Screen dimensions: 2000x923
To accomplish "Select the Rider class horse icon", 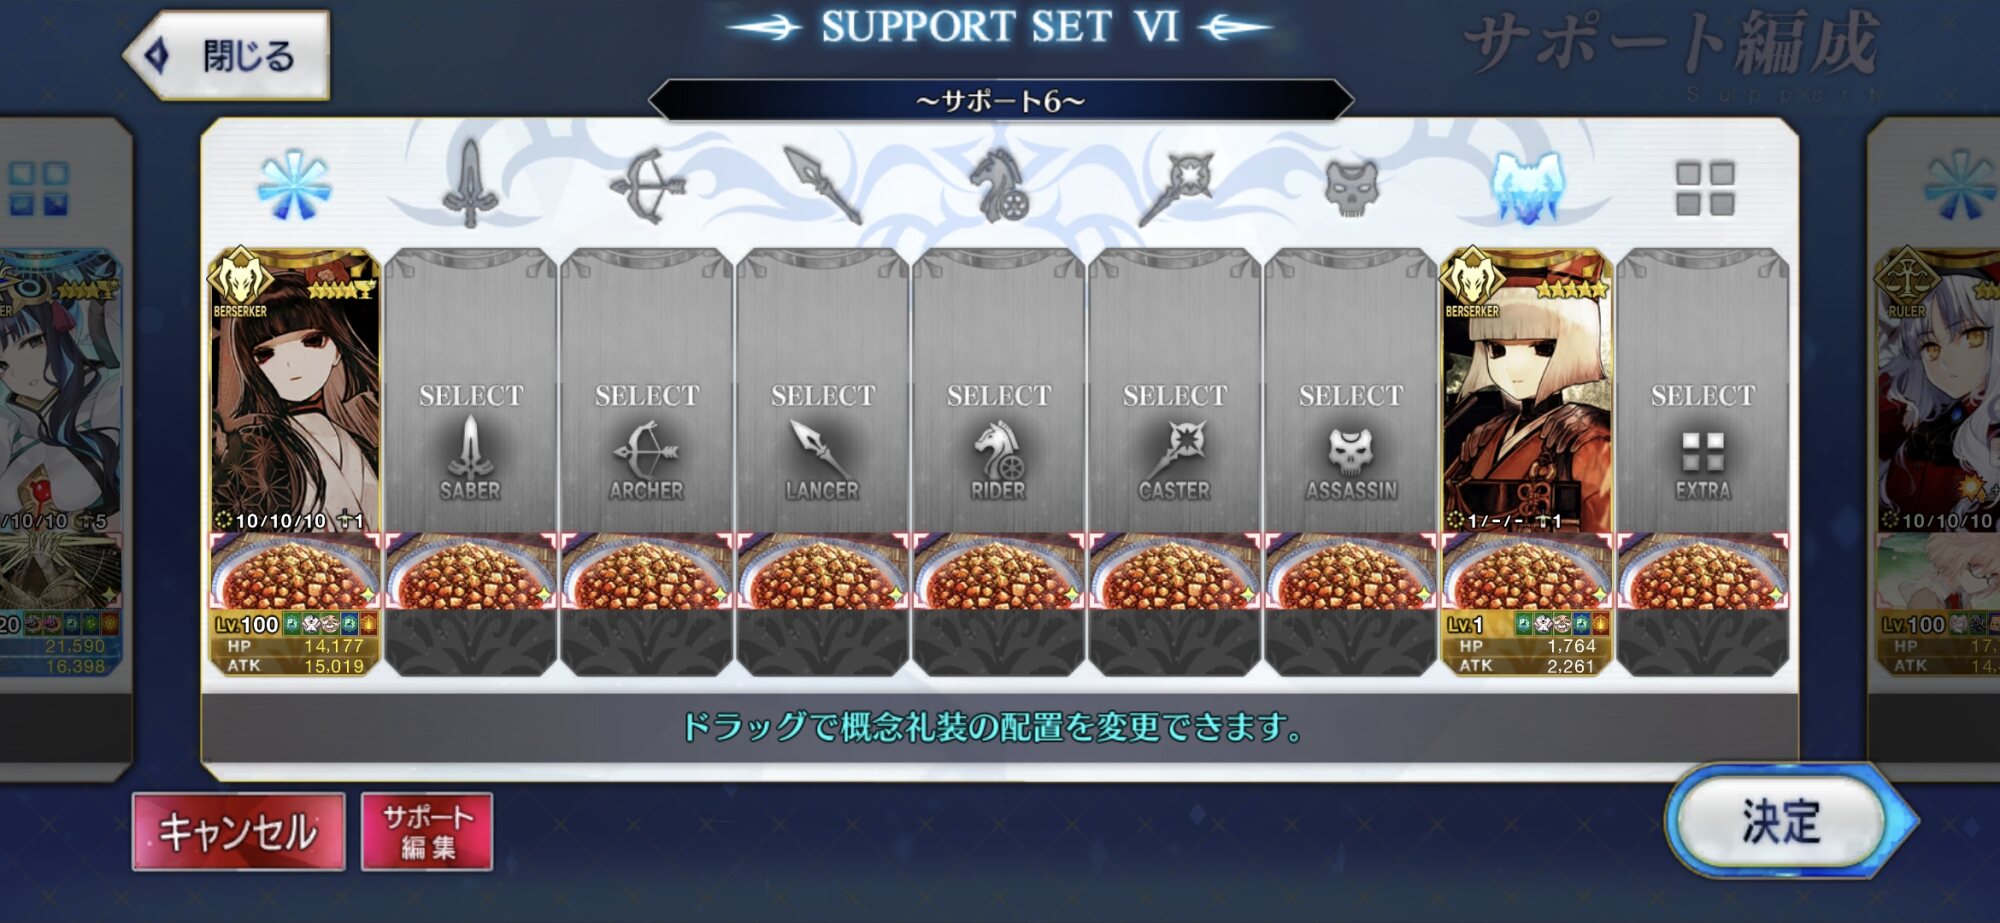I will click(x=999, y=186).
